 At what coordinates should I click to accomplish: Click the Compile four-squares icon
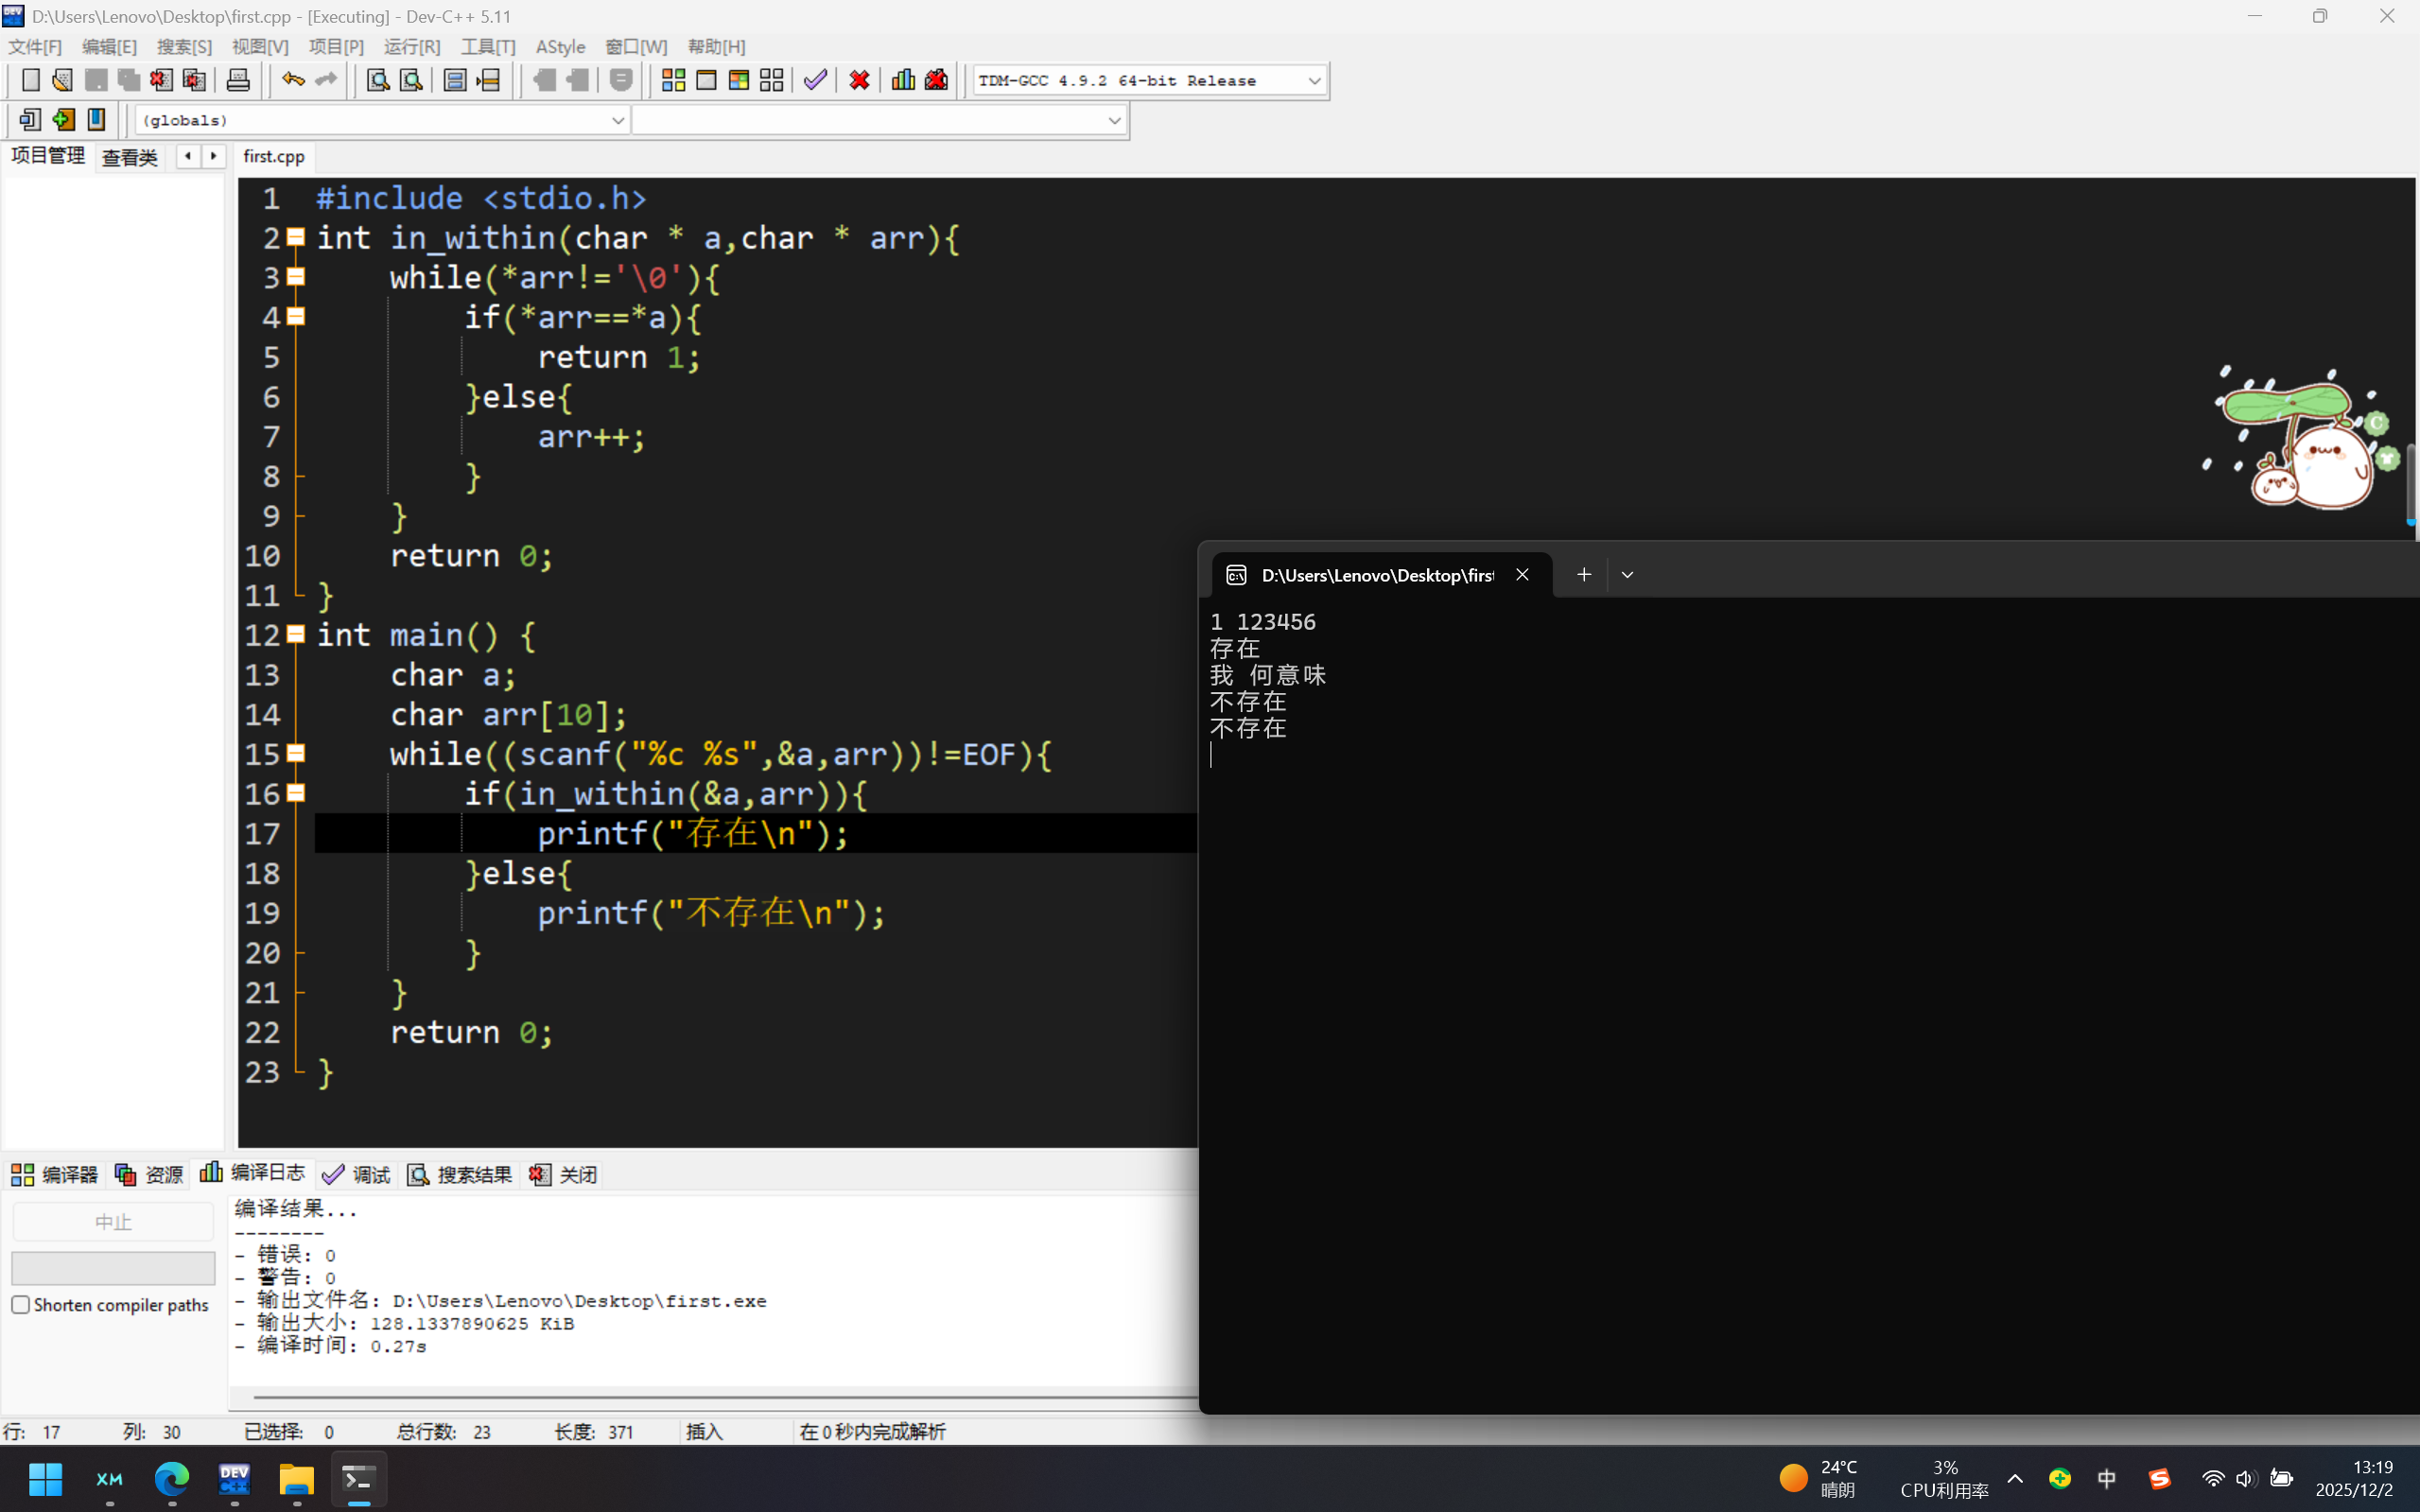[673, 80]
